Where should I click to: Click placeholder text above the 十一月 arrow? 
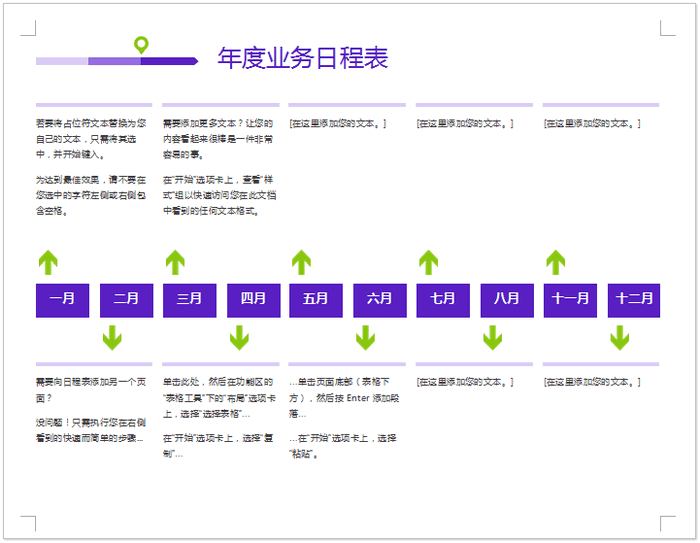coord(592,123)
